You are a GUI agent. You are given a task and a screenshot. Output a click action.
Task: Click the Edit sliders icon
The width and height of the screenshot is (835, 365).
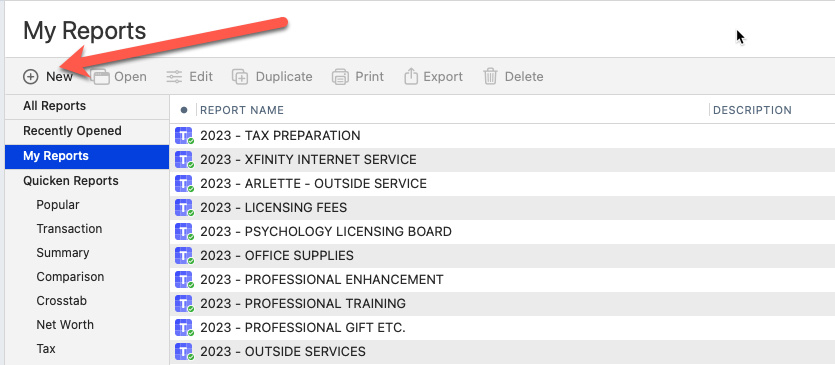click(174, 77)
